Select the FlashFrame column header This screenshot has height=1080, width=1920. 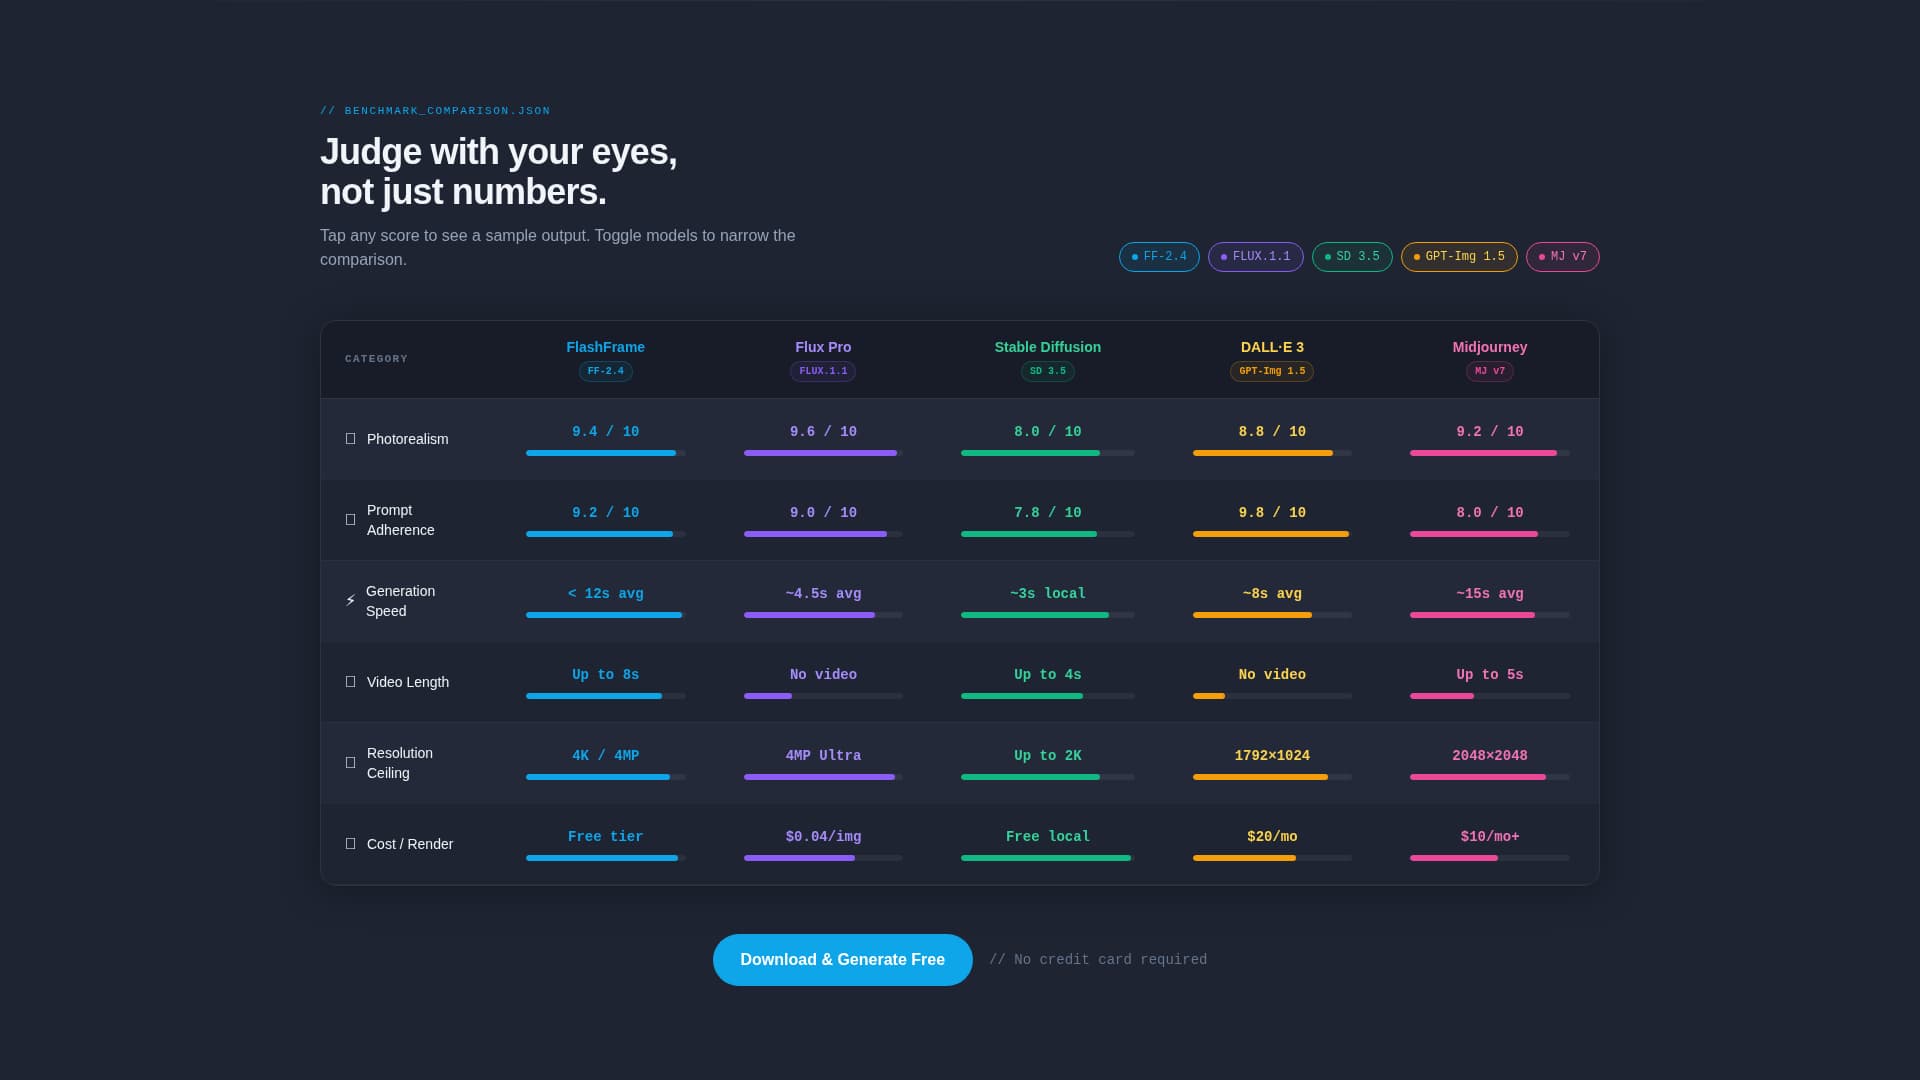(x=605, y=347)
